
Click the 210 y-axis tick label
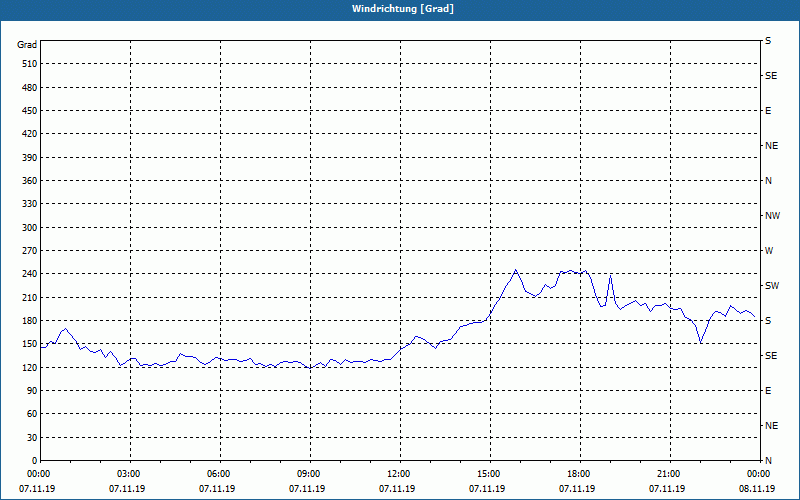tap(30, 297)
